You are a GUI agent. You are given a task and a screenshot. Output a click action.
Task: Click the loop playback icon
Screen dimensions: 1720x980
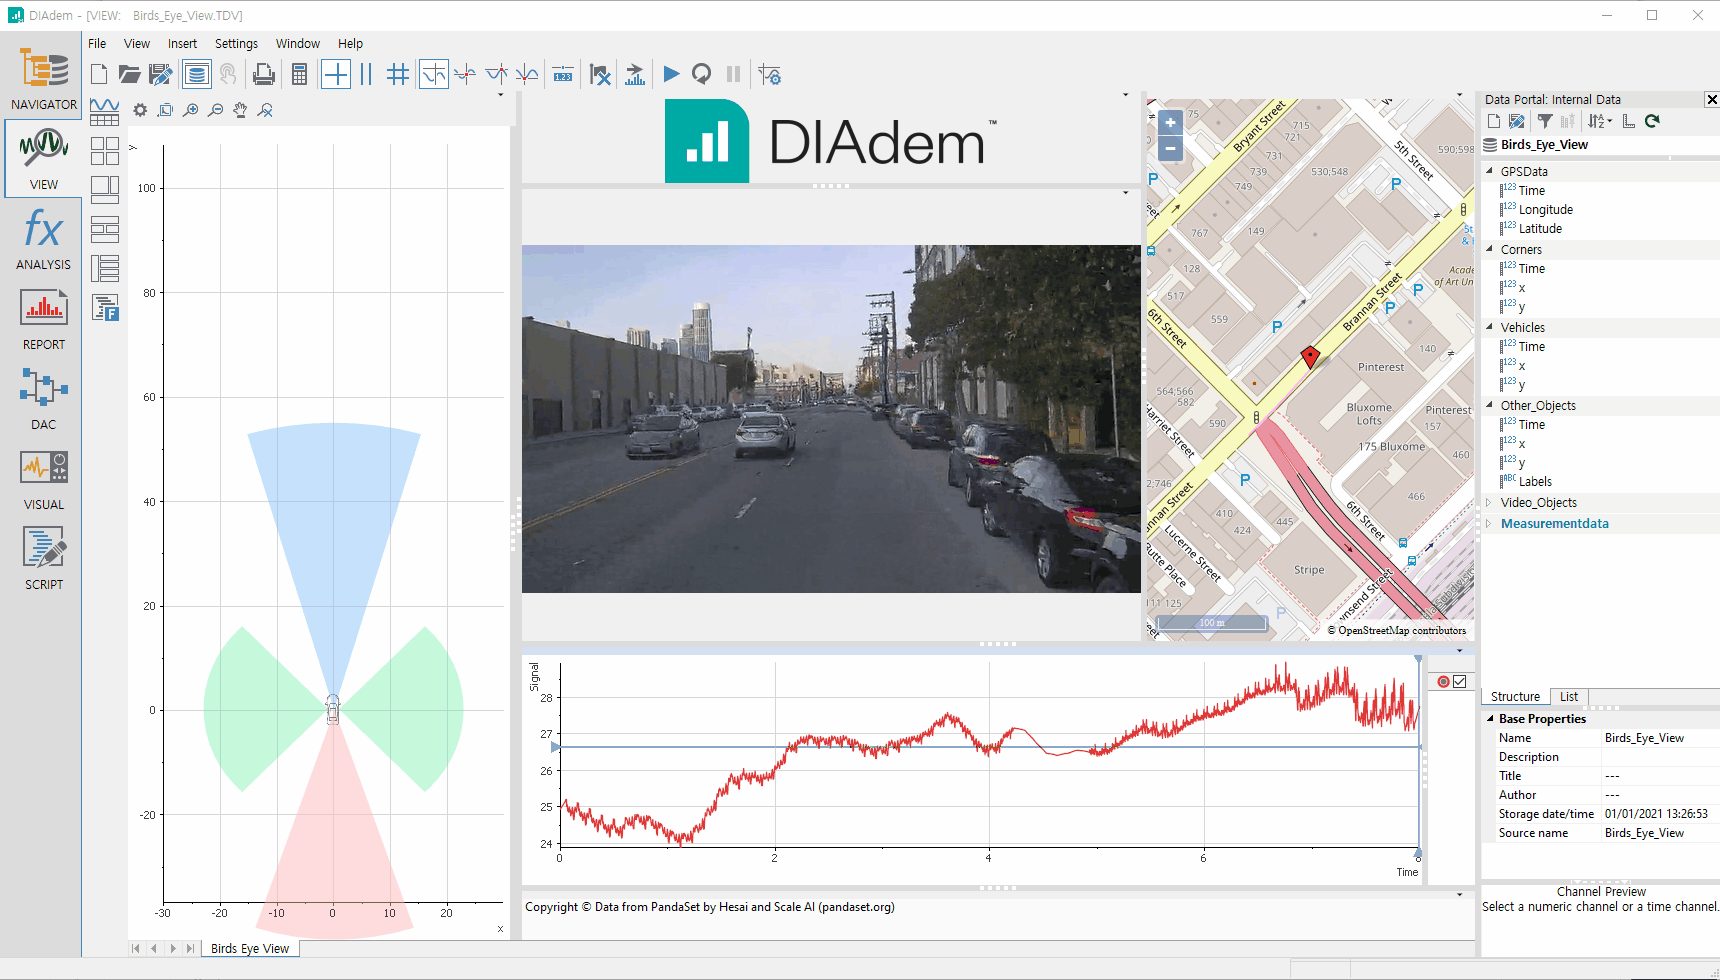702,74
